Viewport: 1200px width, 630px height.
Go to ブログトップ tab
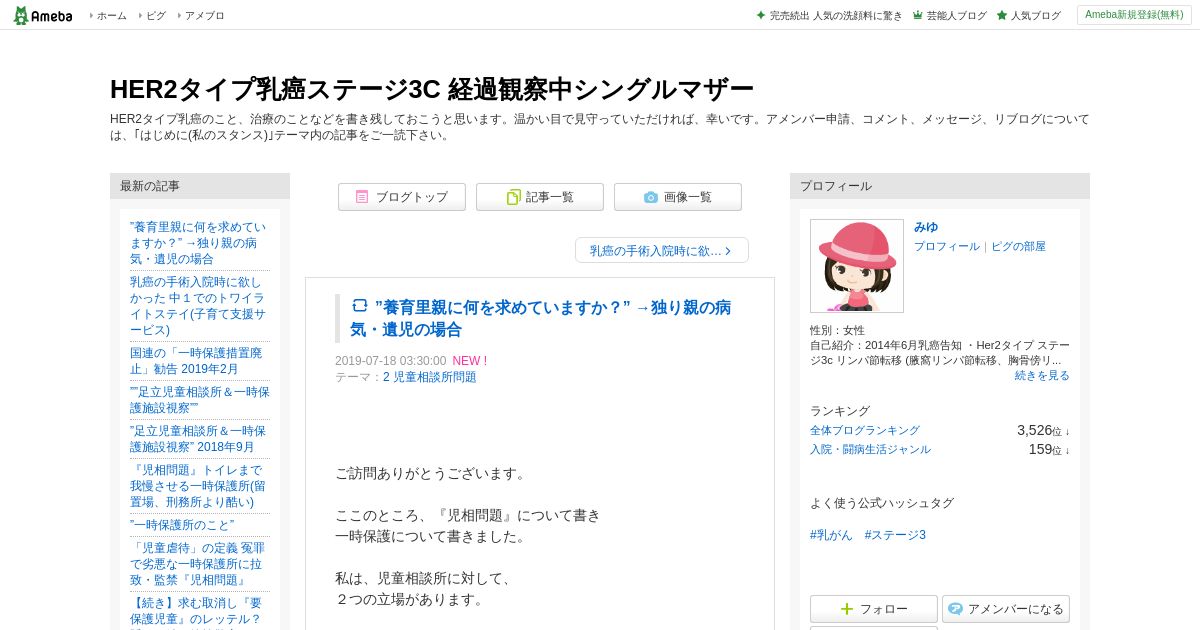click(402, 197)
